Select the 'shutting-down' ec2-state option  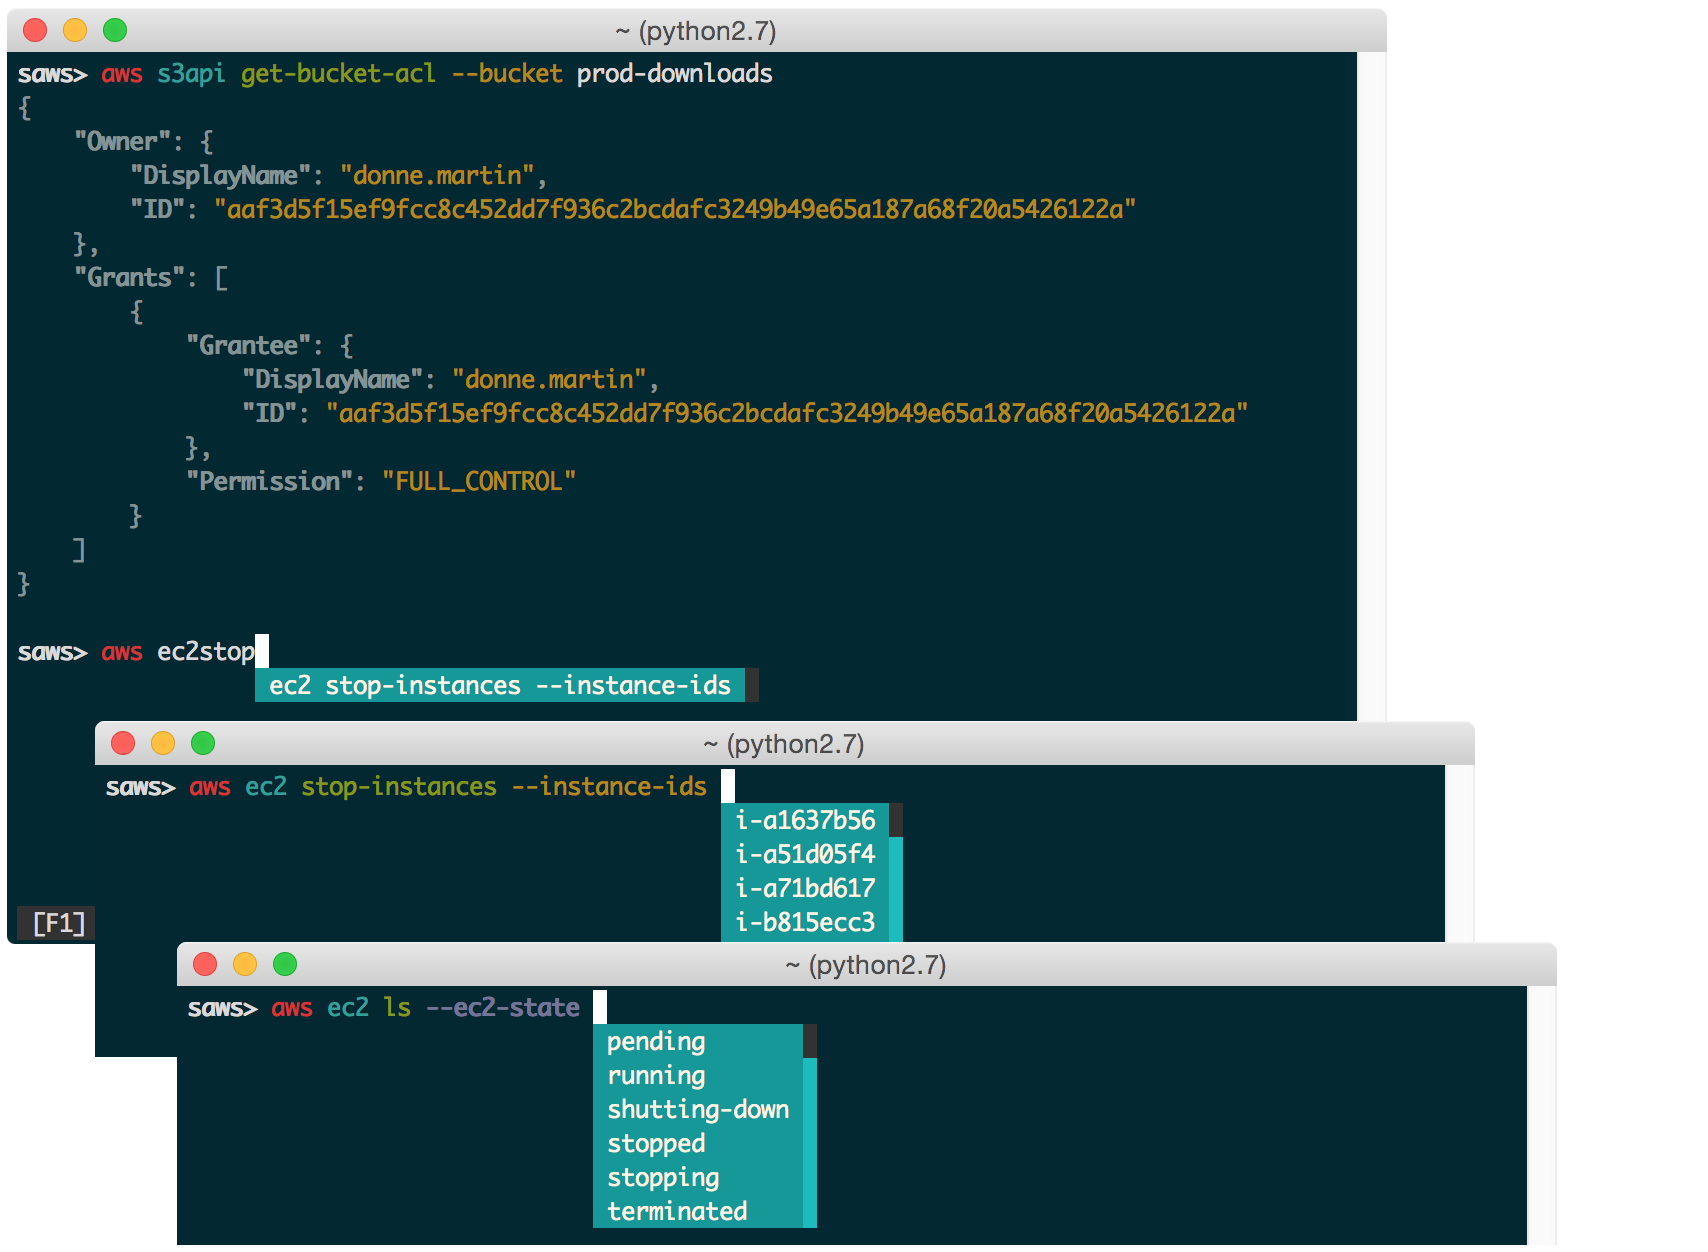coord(698,1109)
